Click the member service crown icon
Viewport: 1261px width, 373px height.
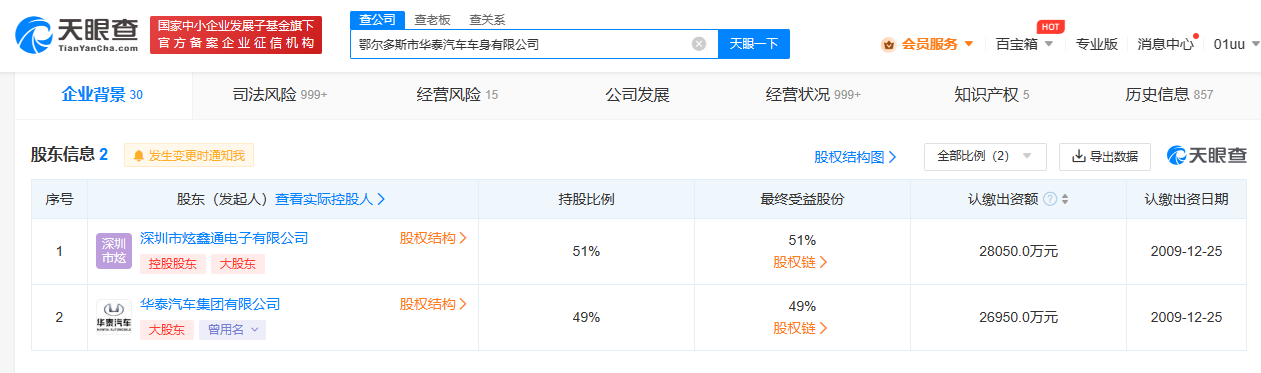coord(888,44)
